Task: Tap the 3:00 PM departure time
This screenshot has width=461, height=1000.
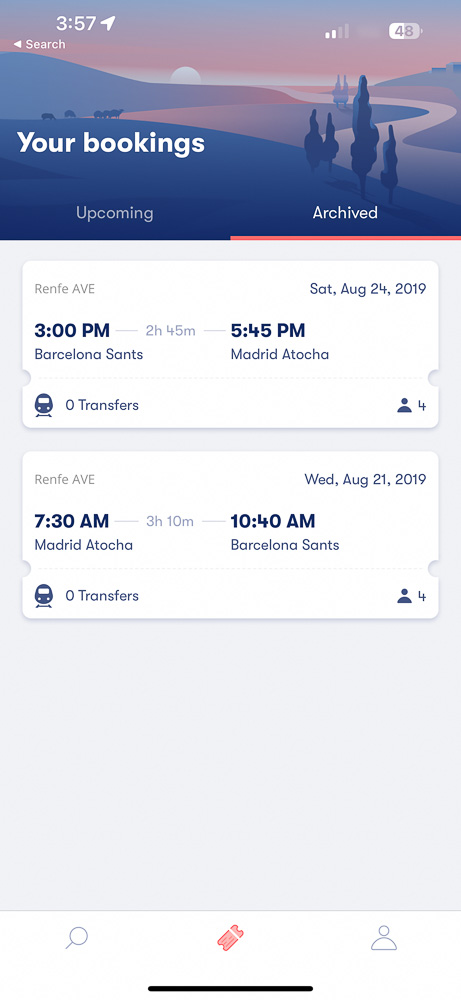Action: click(72, 330)
